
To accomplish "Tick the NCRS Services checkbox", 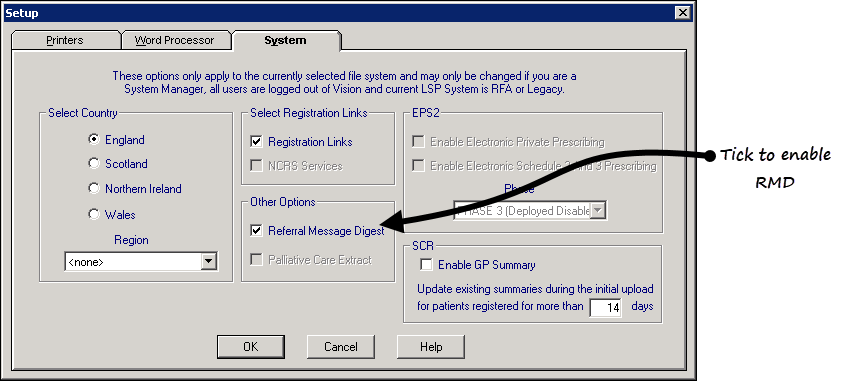I will (256, 165).
